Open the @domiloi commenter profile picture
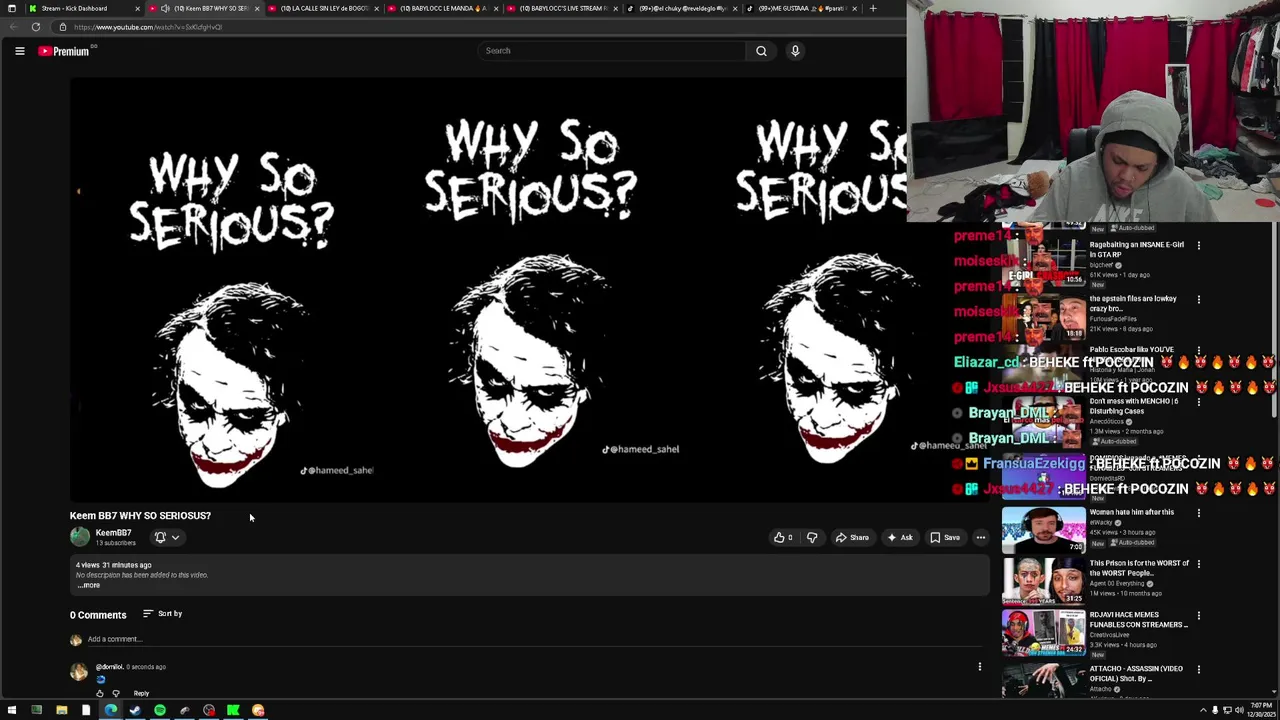This screenshot has height=720, width=1280. [x=78, y=673]
